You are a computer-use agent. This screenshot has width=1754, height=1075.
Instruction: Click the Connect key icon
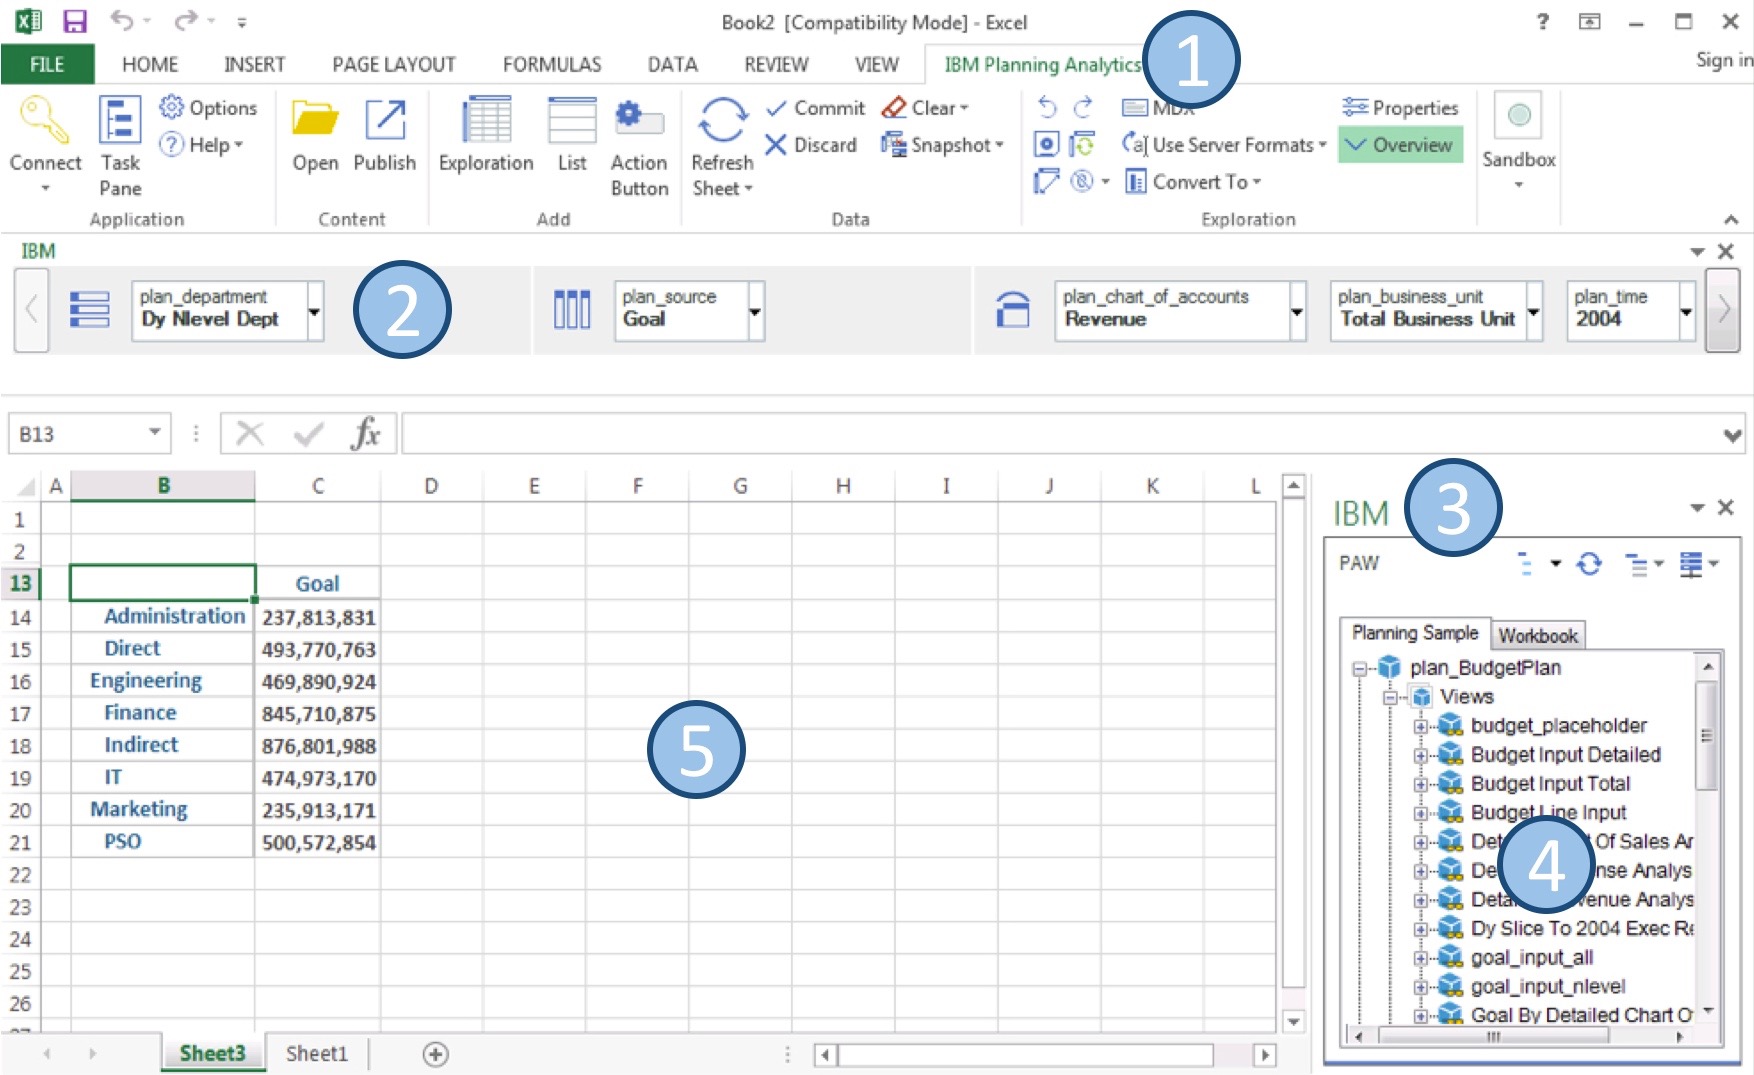click(44, 122)
